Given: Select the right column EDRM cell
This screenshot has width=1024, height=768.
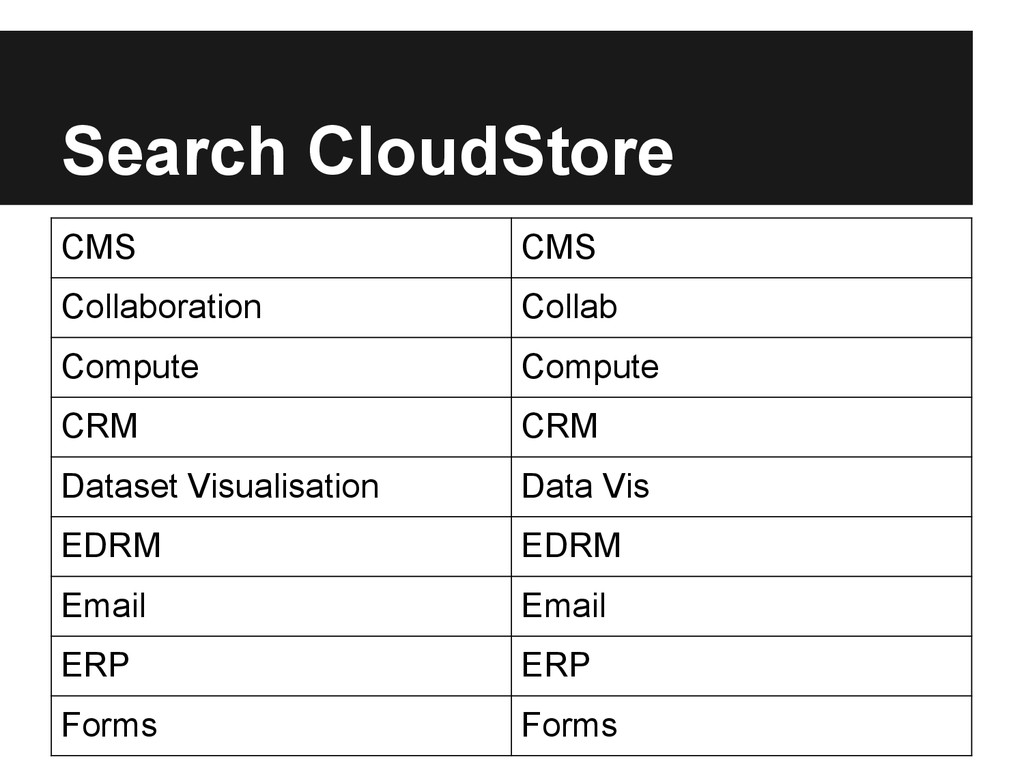Looking at the screenshot, I should pyautogui.click(x=741, y=547).
